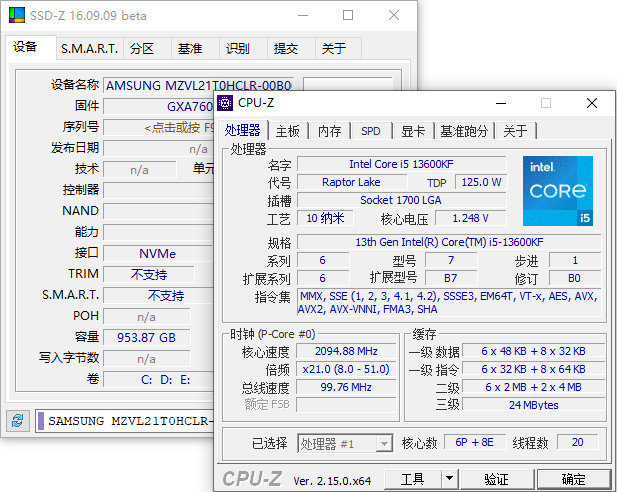Click the 工具 button in CPU-Z

point(413,479)
